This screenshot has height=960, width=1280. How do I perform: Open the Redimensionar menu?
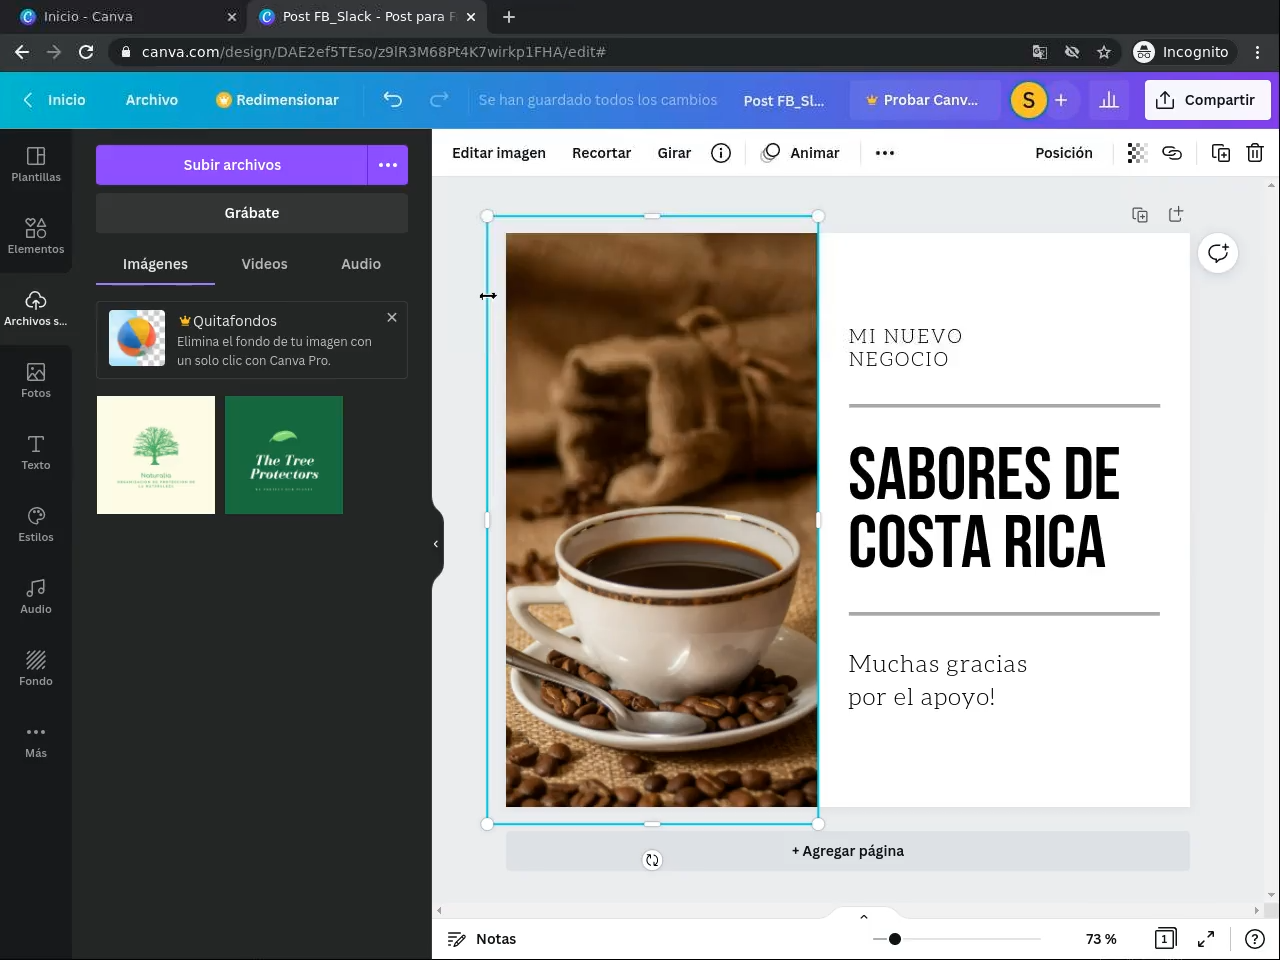pos(278,100)
